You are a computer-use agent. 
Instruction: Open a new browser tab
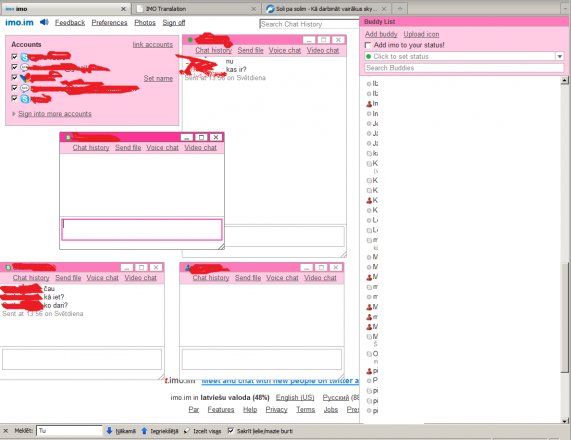point(400,8)
